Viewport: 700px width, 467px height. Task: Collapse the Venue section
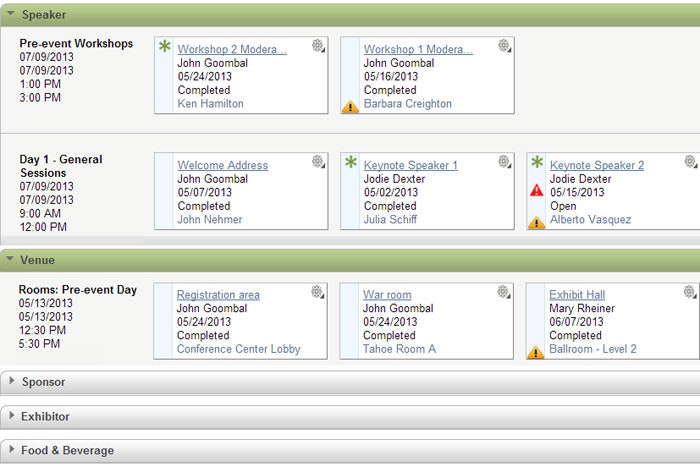(x=9, y=260)
